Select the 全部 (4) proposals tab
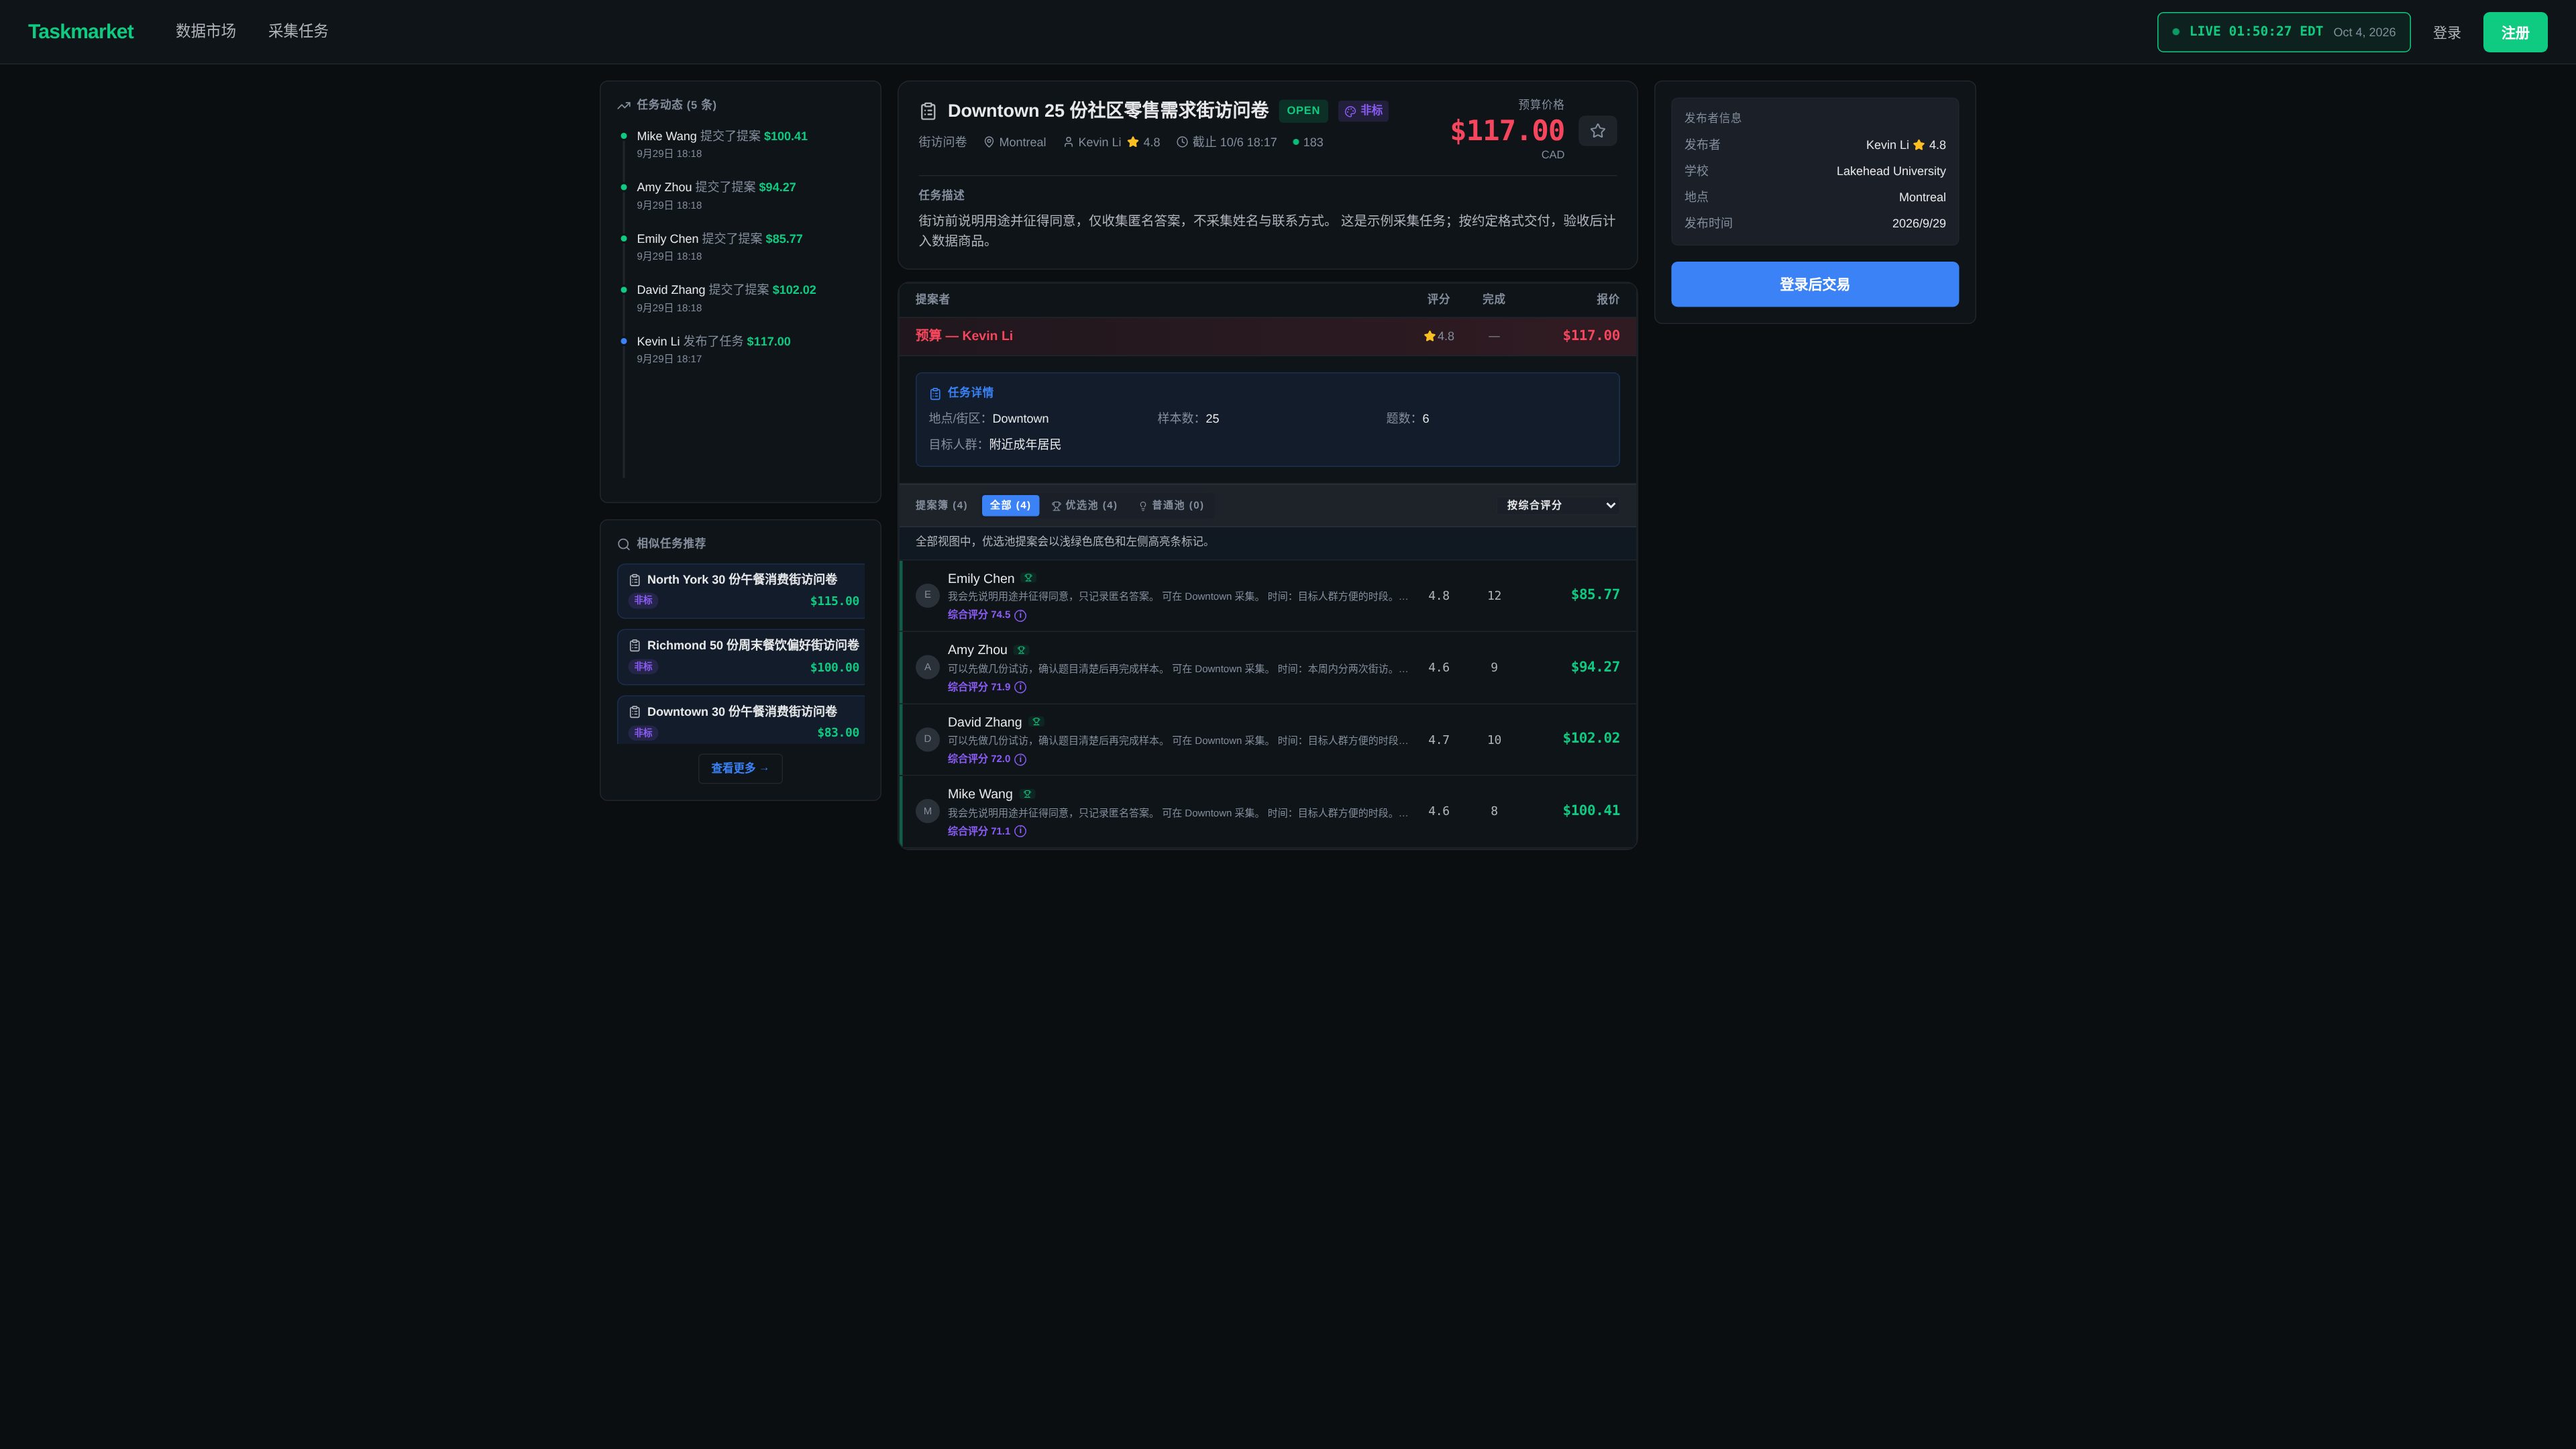Screen dimensions: 2576x1449 (x=1010, y=505)
